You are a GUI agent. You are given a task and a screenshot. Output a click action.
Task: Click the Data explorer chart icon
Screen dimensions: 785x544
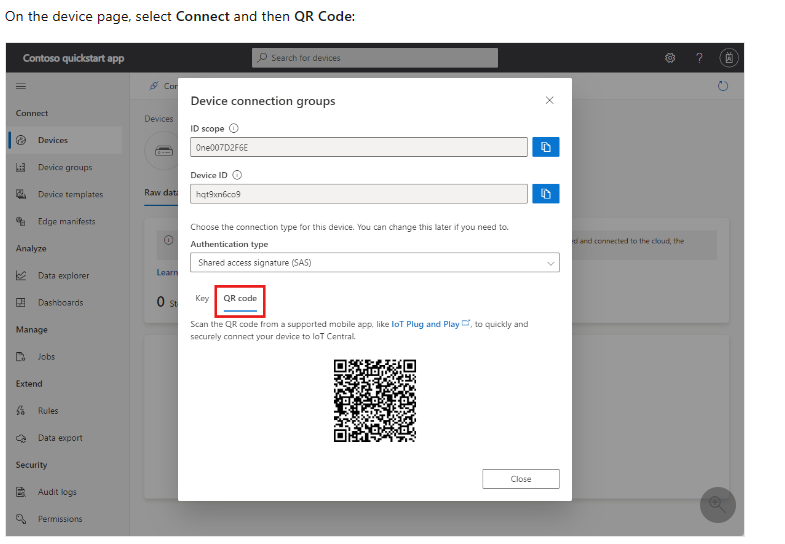coord(21,275)
